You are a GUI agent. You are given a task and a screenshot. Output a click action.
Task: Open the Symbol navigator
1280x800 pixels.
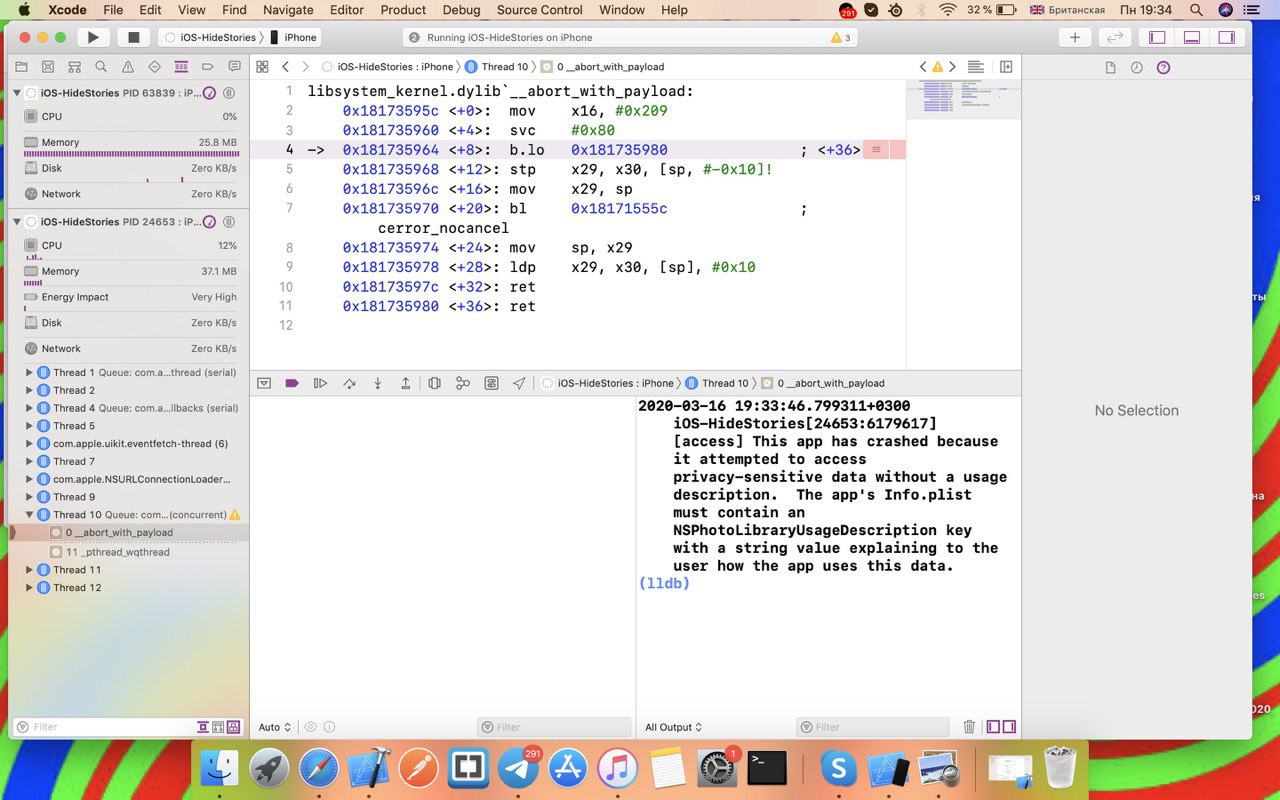[74, 67]
